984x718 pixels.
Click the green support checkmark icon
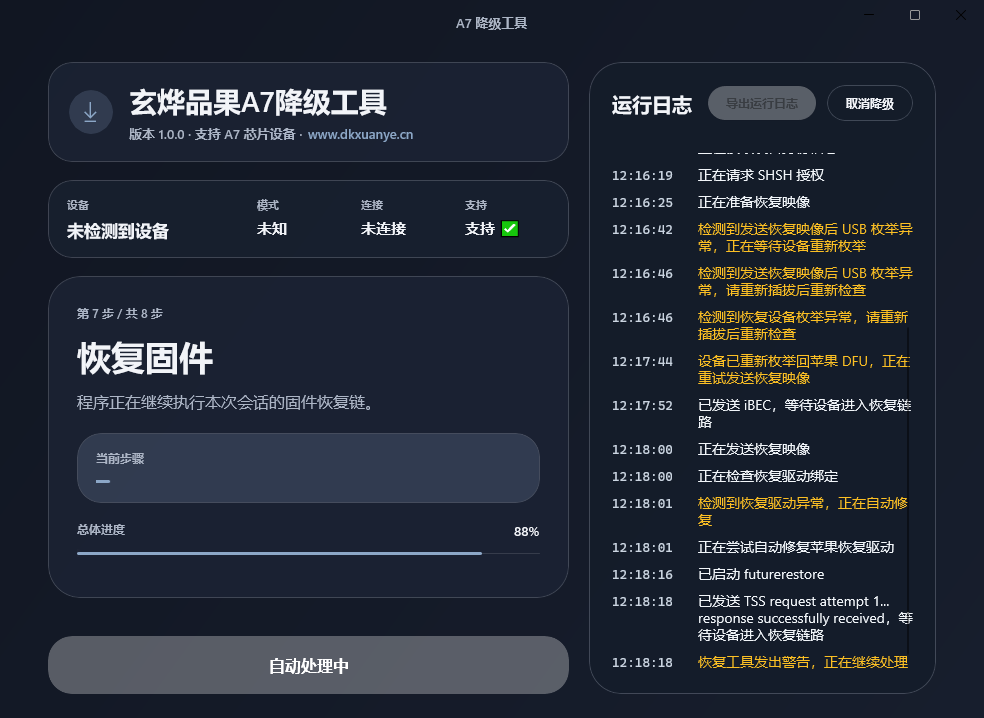[510, 229]
